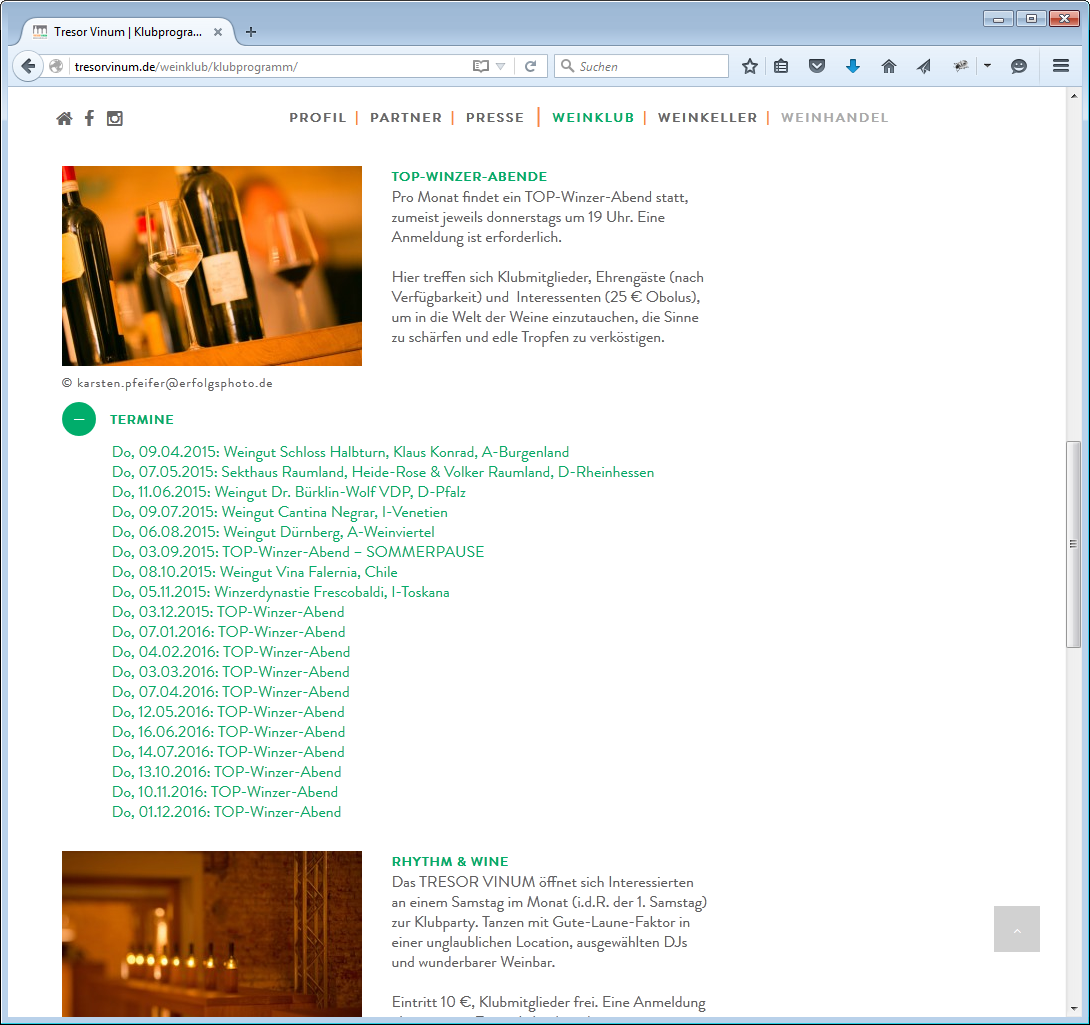Open the 07.05.2015 Sekthaus Raumland entry

(x=383, y=472)
